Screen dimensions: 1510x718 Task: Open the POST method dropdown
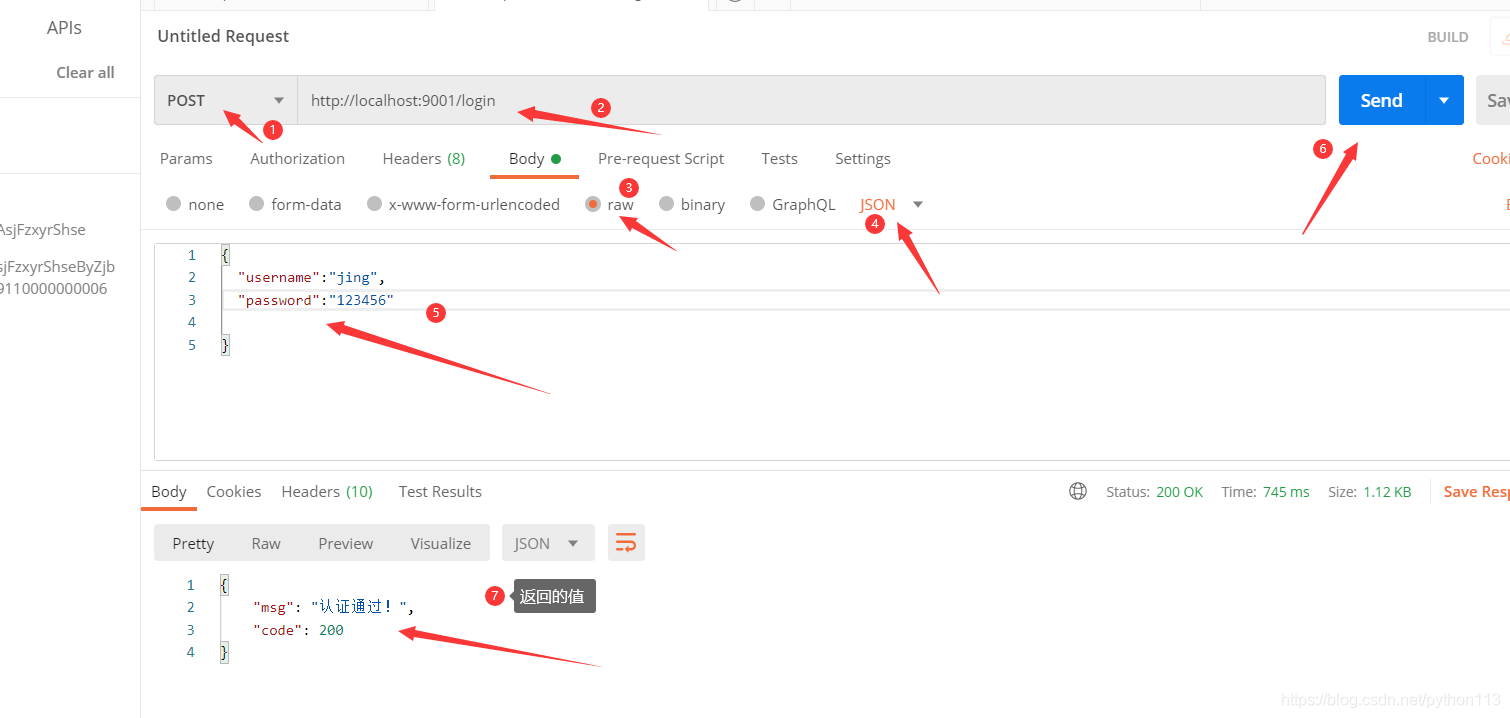[x=226, y=100]
